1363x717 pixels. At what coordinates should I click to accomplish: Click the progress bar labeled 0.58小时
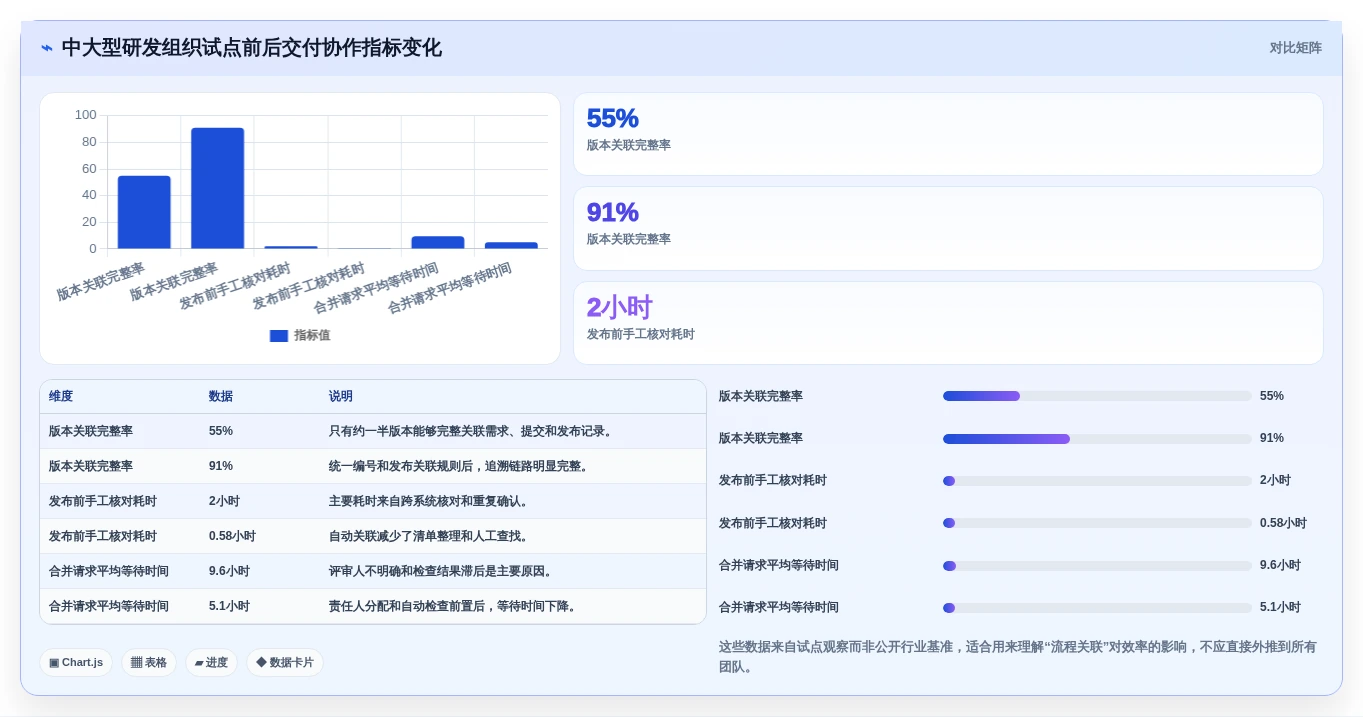1097,523
